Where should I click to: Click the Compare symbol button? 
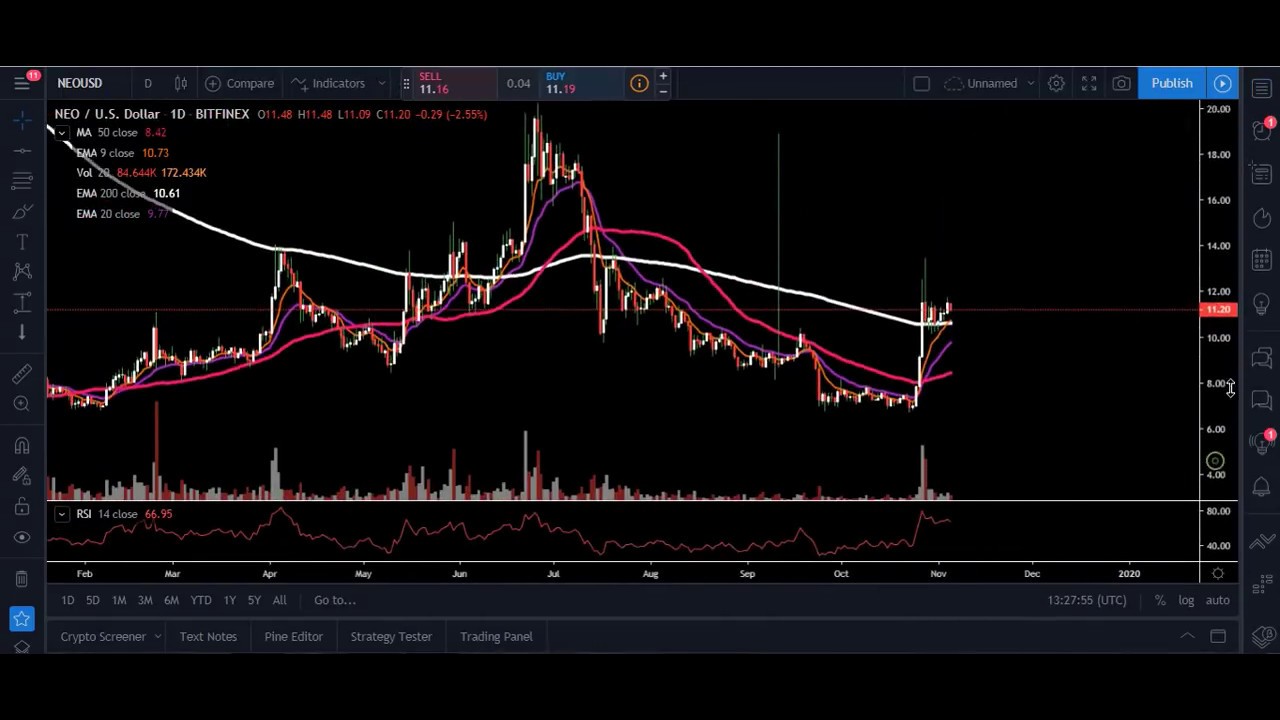240,83
